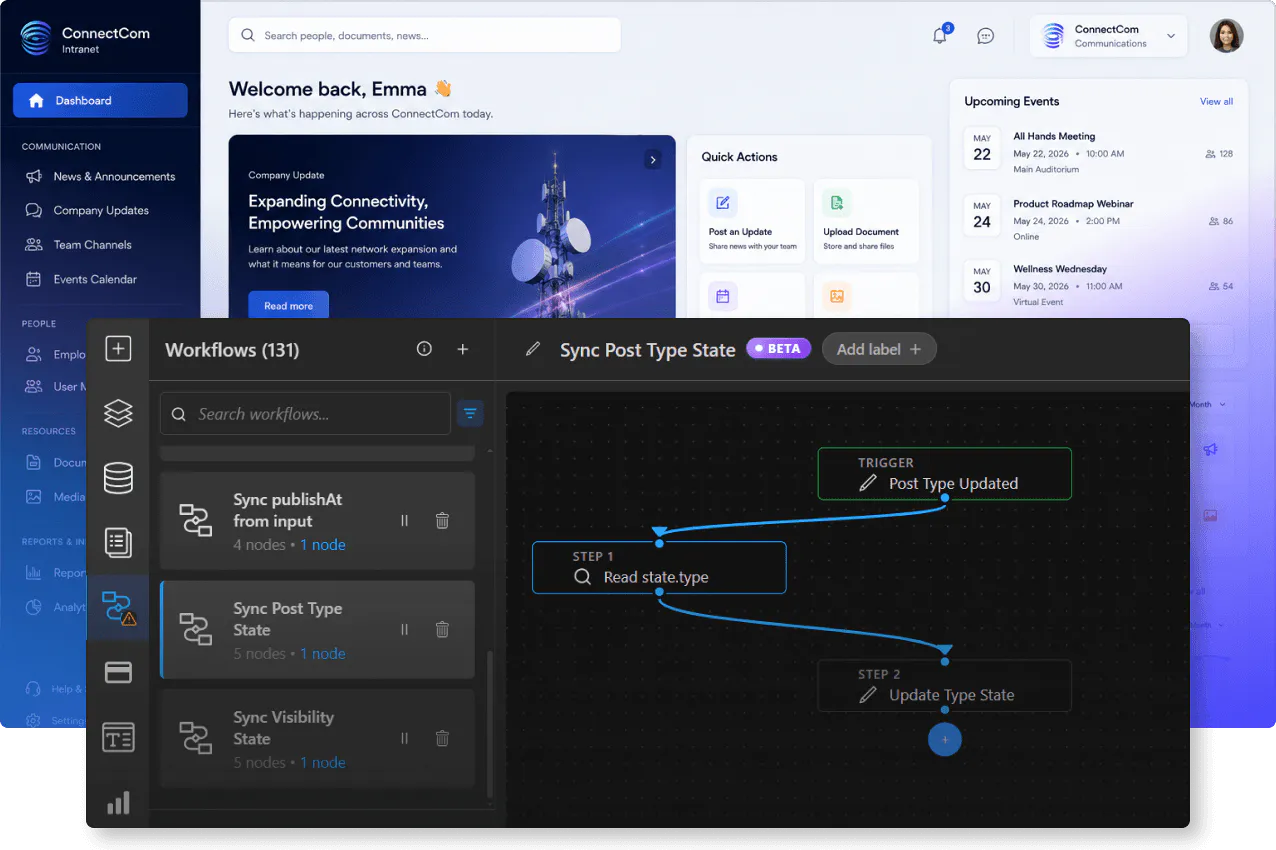
Task: Open the database icon in dark sidebar
Action: (118, 478)
